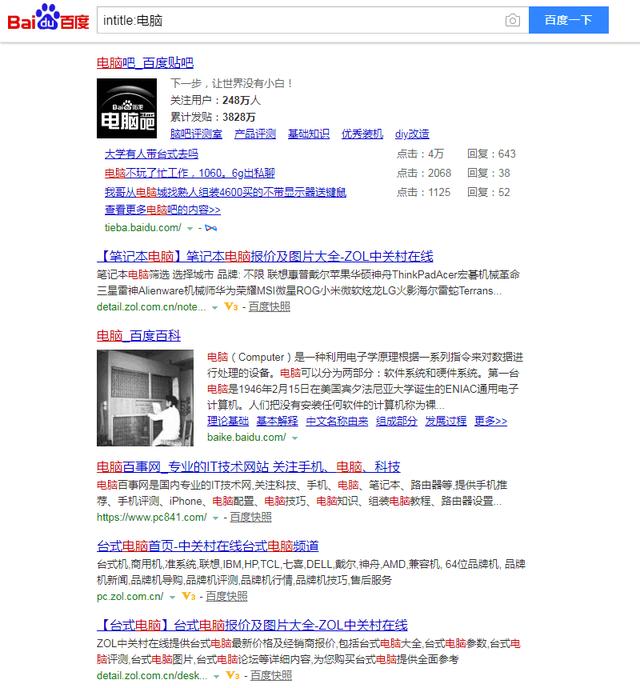Viewport: 640px width, 688px height.
Task: Open 百度快照 for the detail.zol.com.cn/note result
Action: pos(269,307)
